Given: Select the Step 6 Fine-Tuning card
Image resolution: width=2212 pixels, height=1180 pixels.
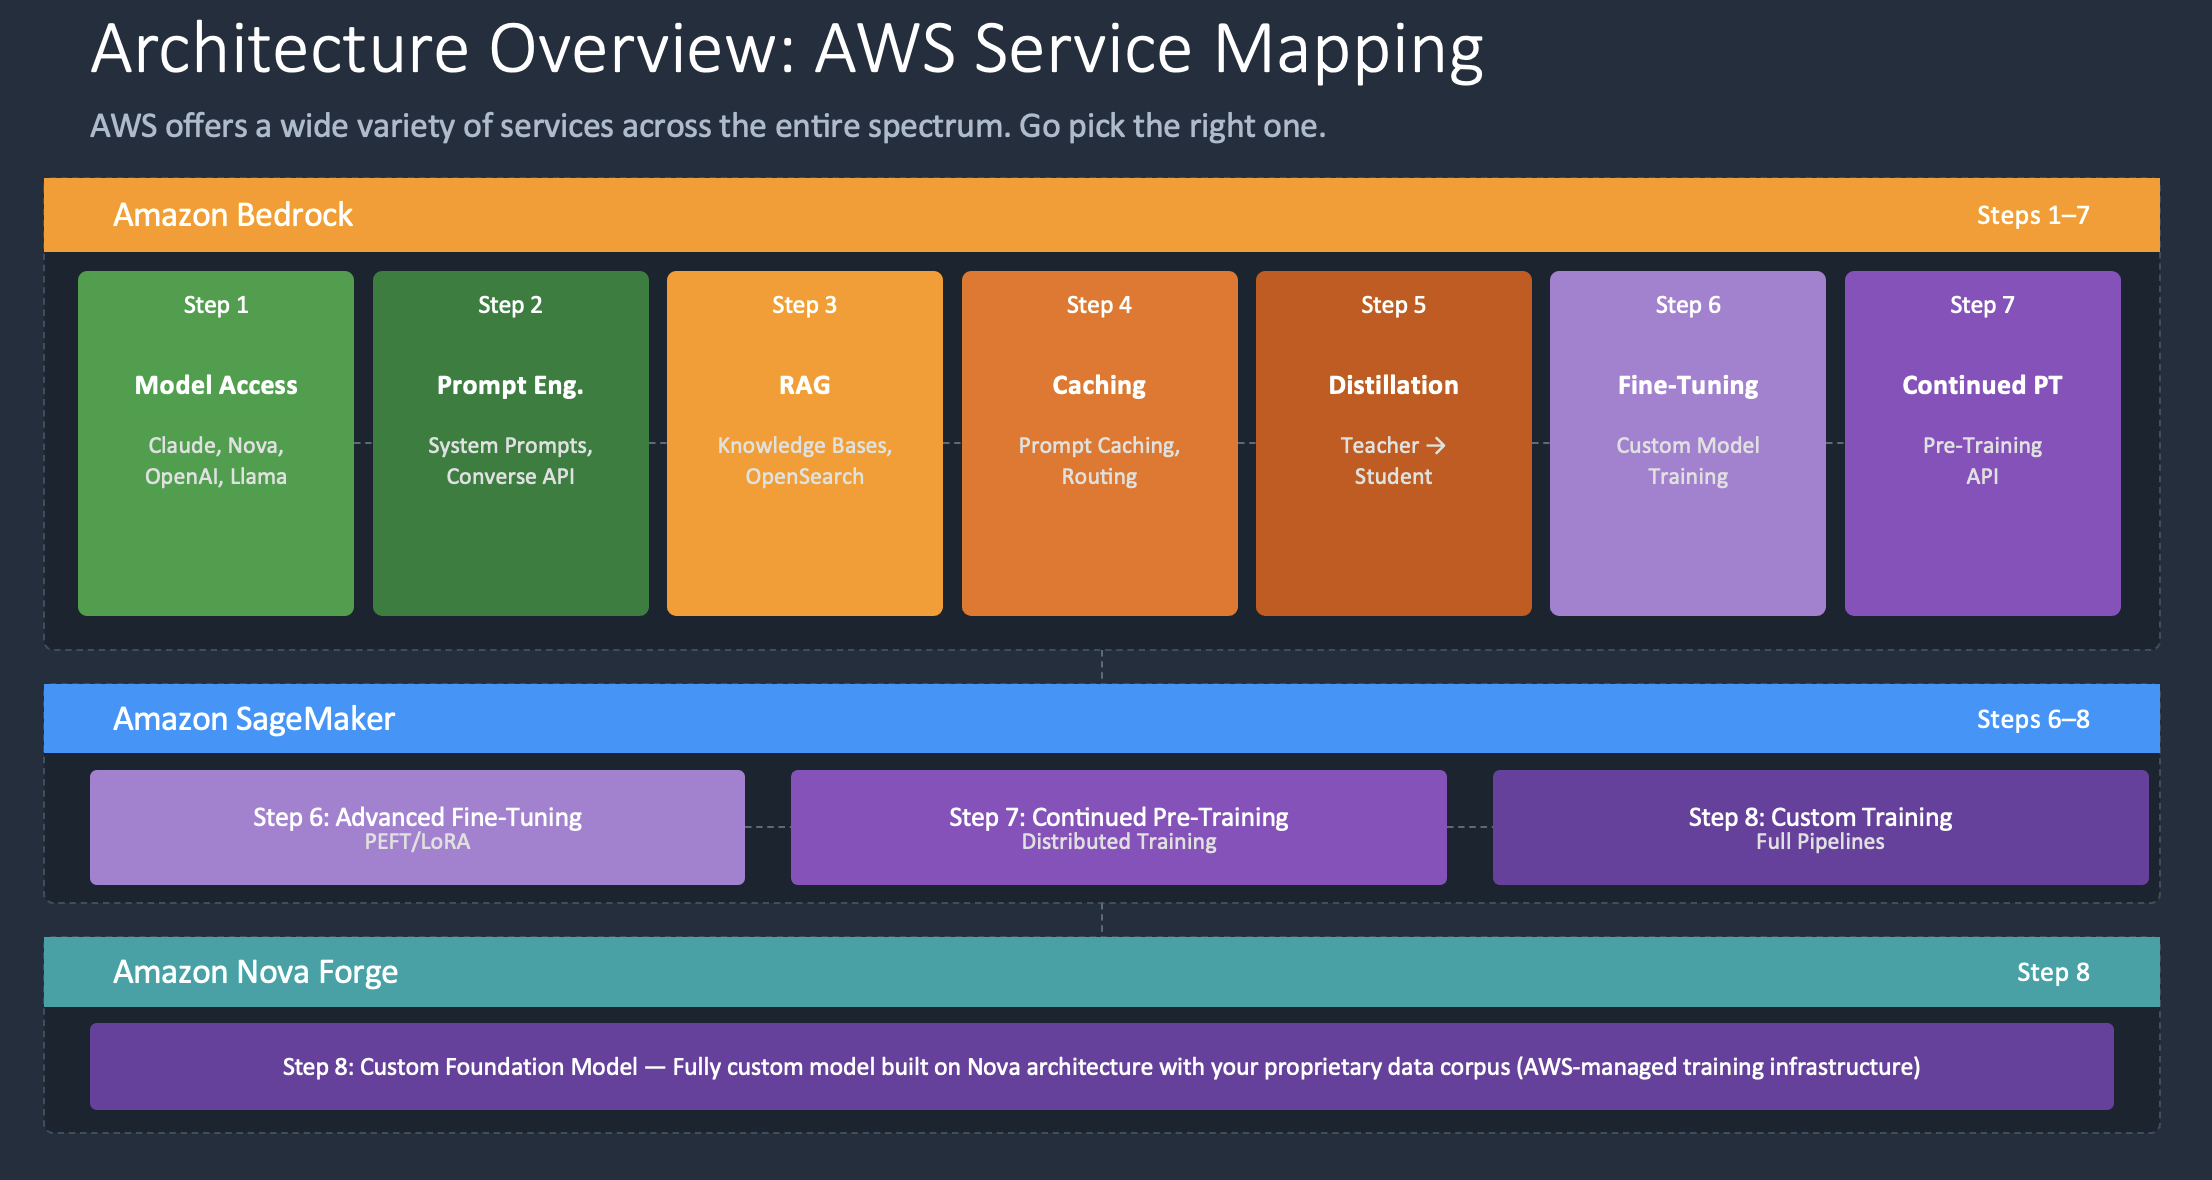Looking at the screenshot, I should click(1688, 443).
